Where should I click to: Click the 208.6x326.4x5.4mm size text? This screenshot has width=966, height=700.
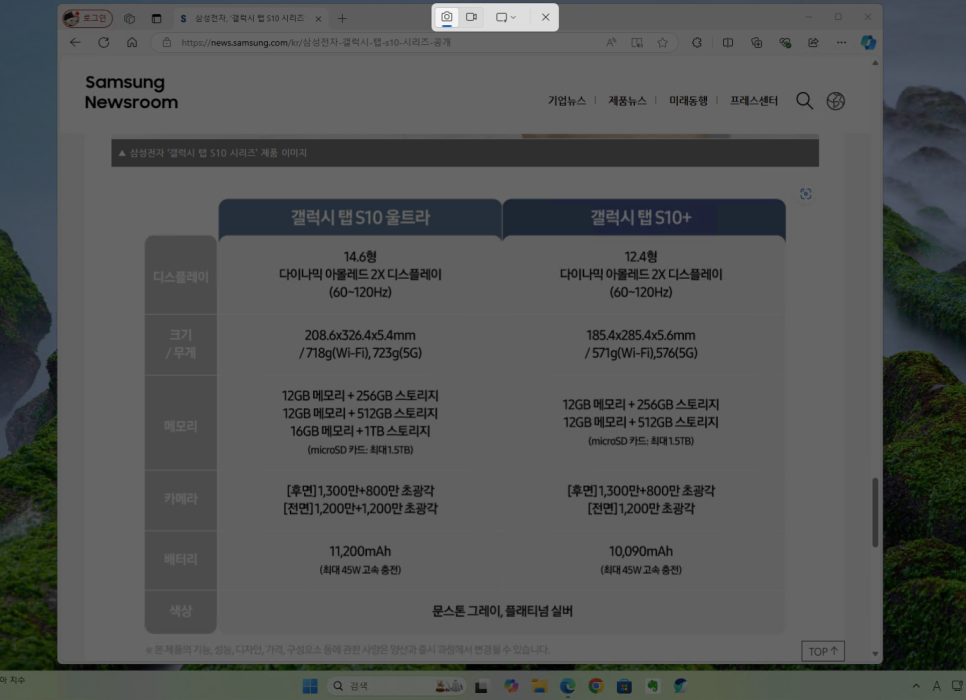coord(360,335)
